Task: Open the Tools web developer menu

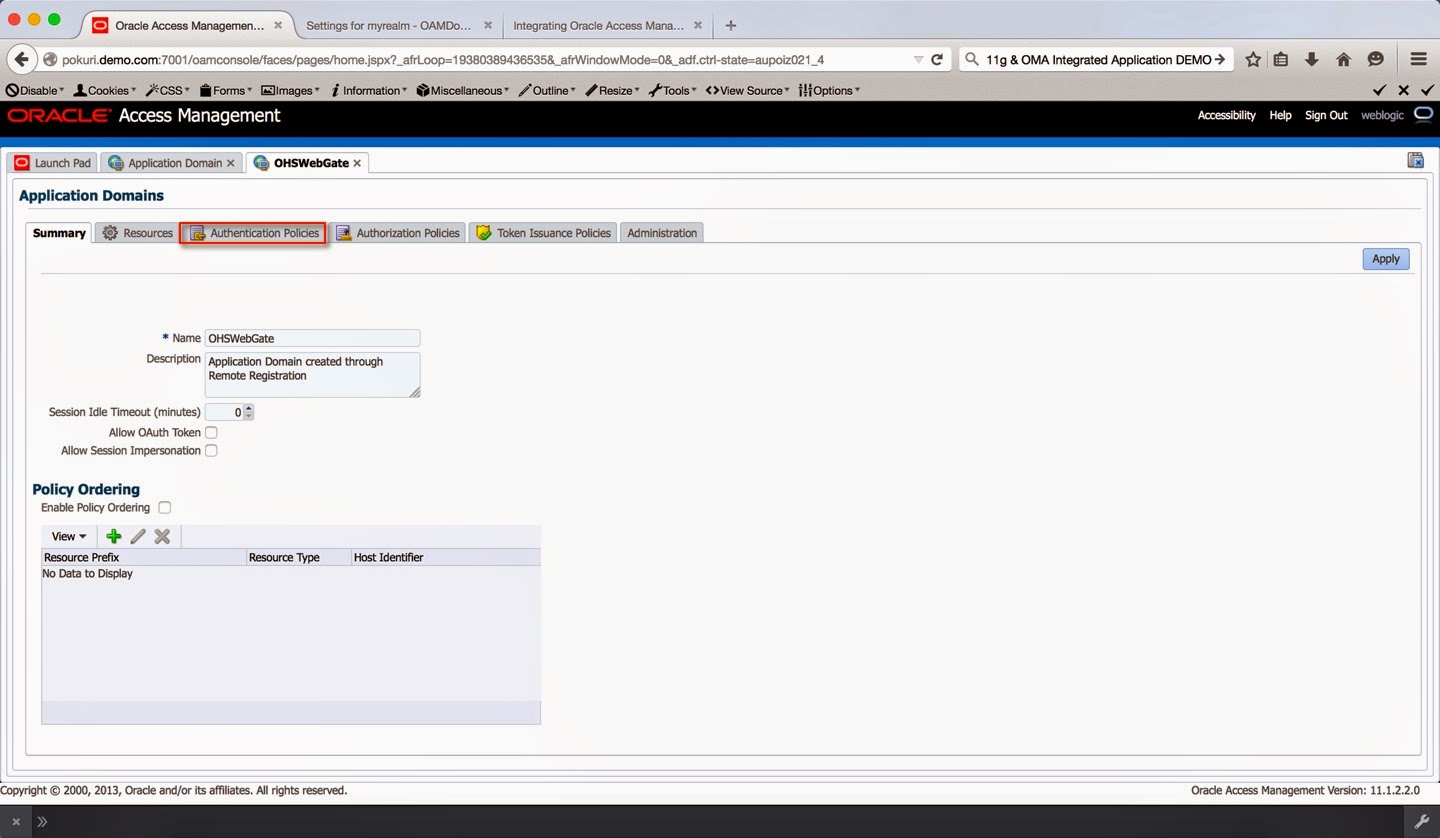Action: (x=673, y=90)
